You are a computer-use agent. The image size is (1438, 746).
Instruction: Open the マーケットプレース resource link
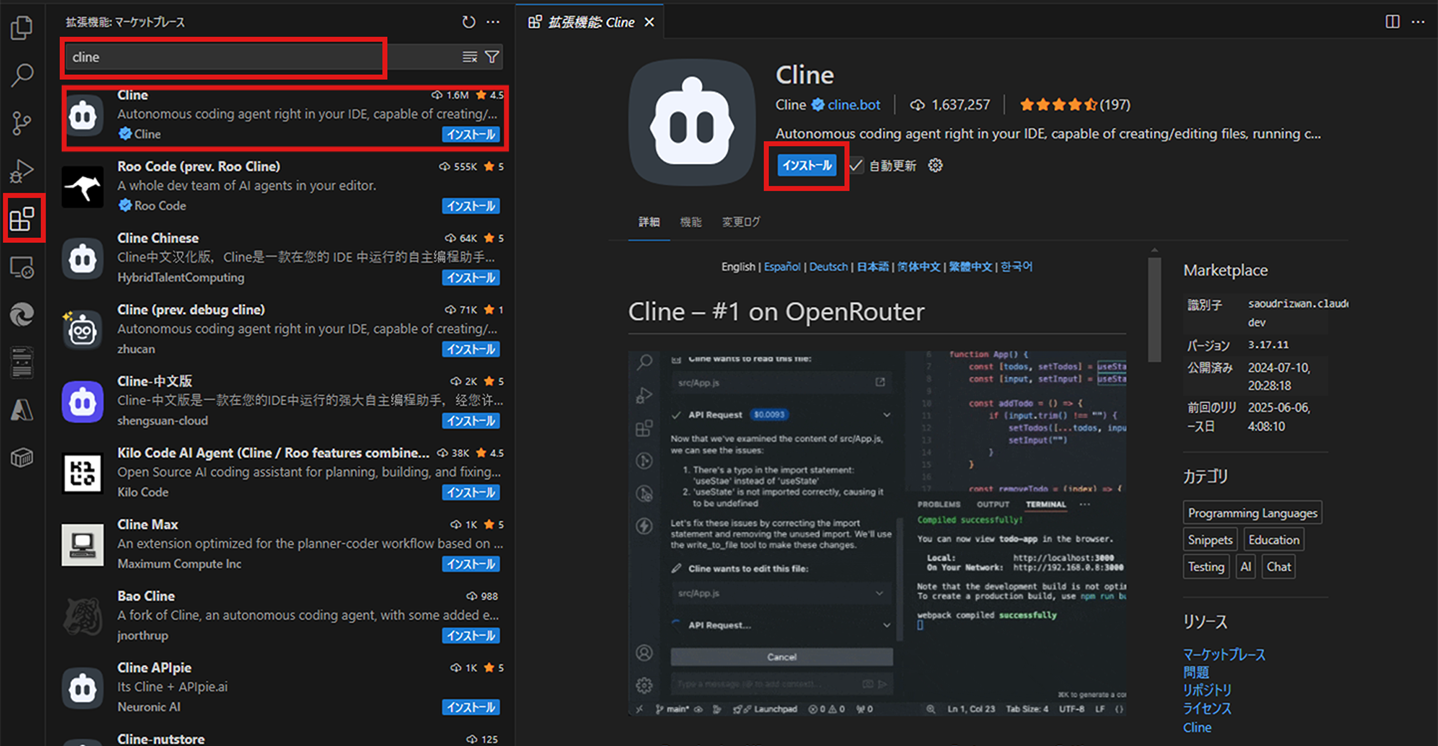click(1224, 654)
